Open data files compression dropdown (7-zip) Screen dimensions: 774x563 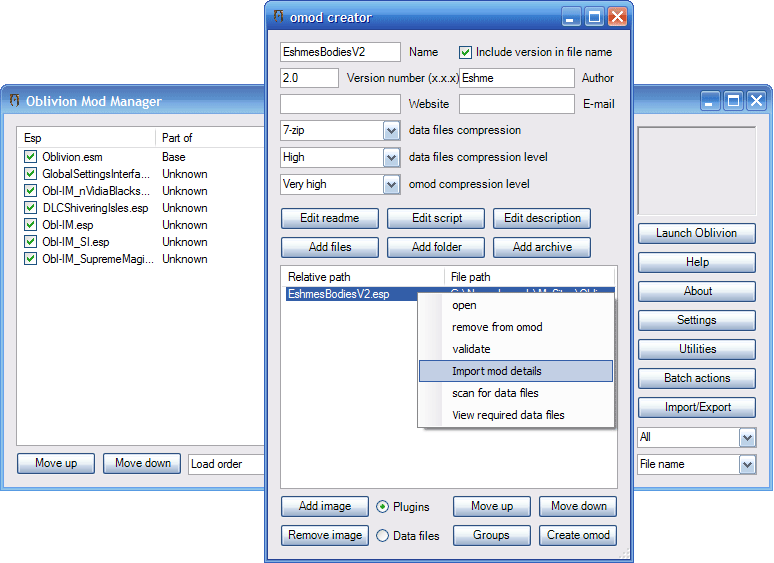click(x=391, y=131)
